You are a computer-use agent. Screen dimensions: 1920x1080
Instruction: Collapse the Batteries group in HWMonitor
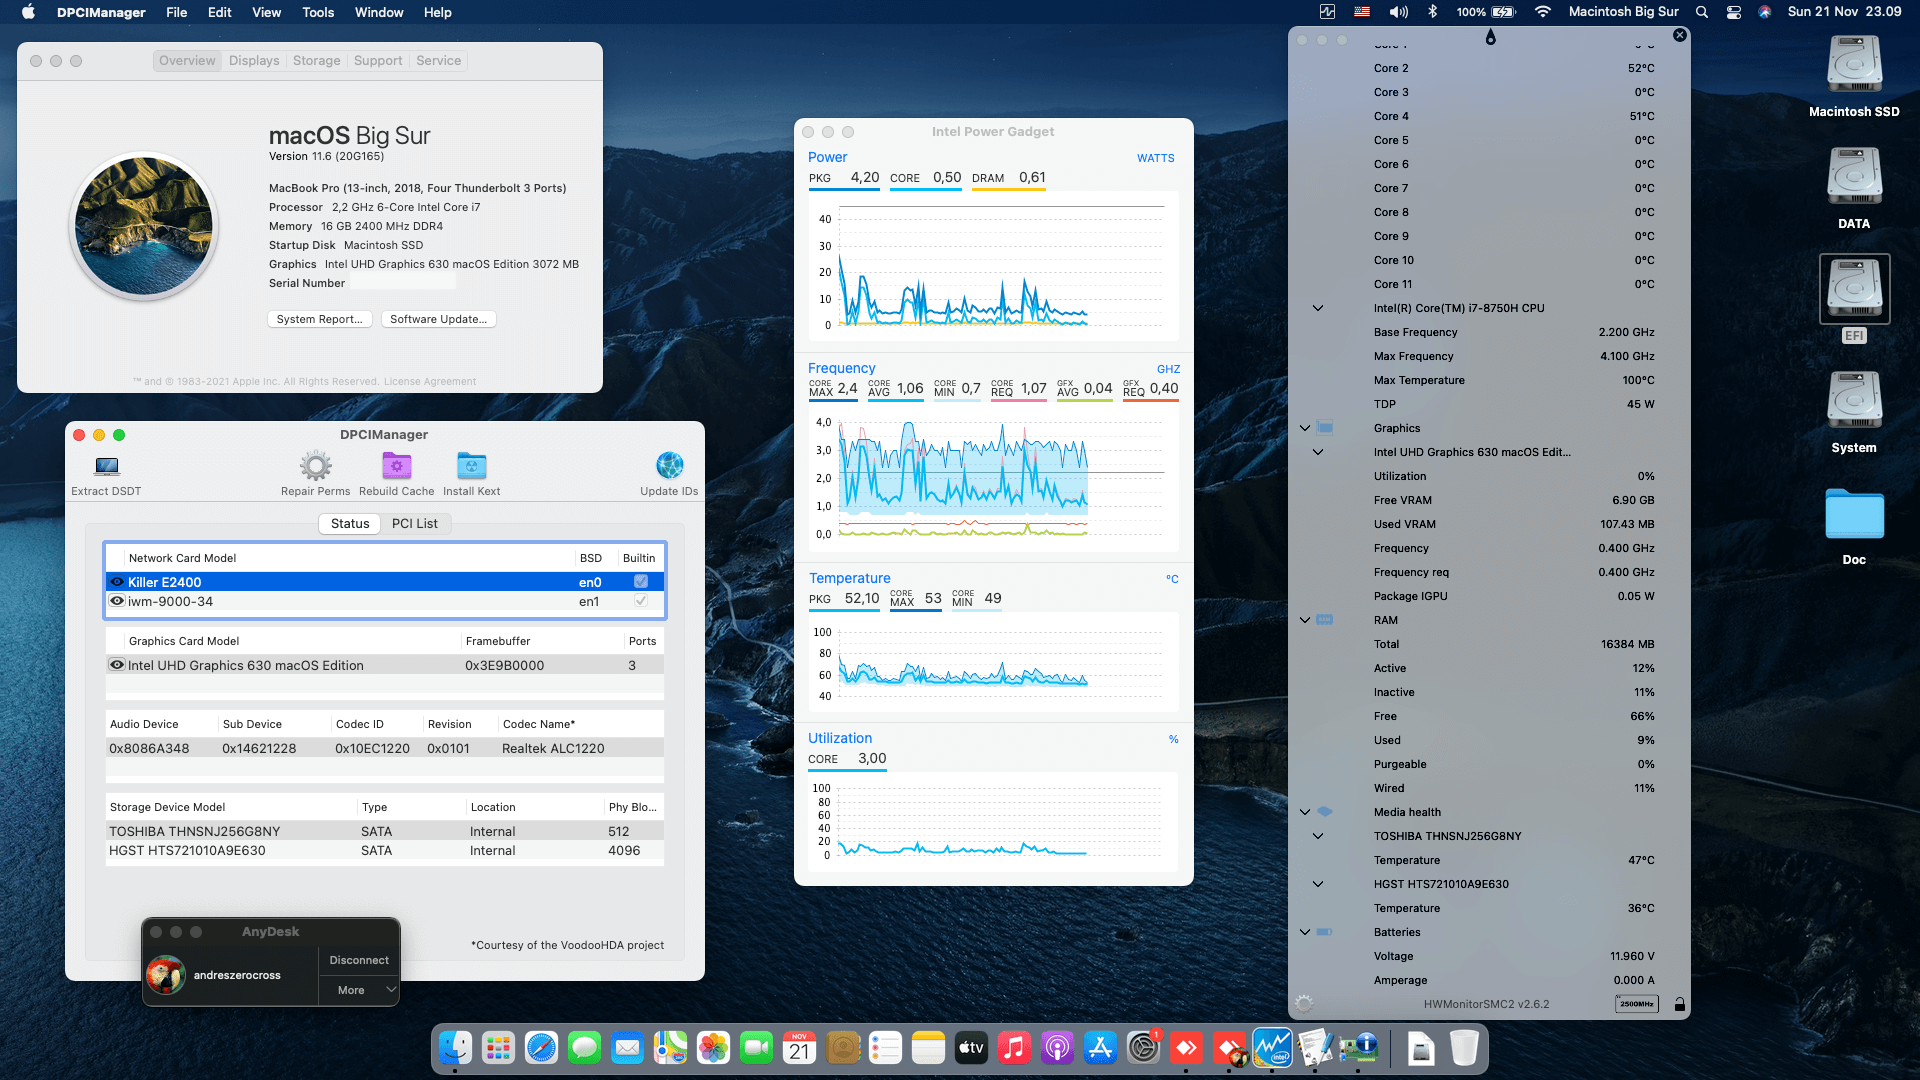point(1305,932)
